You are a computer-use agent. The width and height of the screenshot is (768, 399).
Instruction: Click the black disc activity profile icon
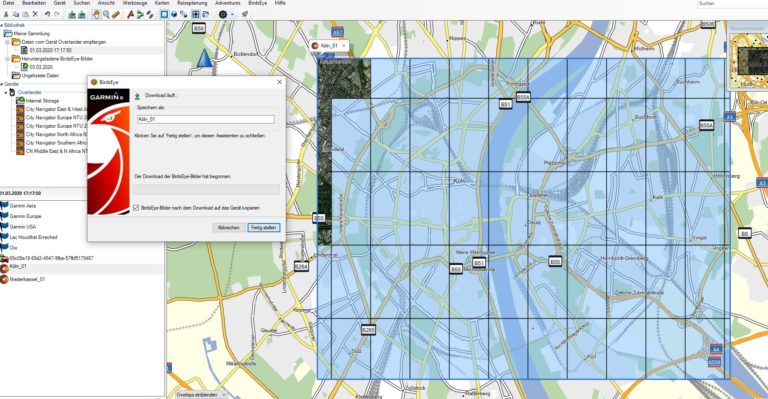pos(223,15)
